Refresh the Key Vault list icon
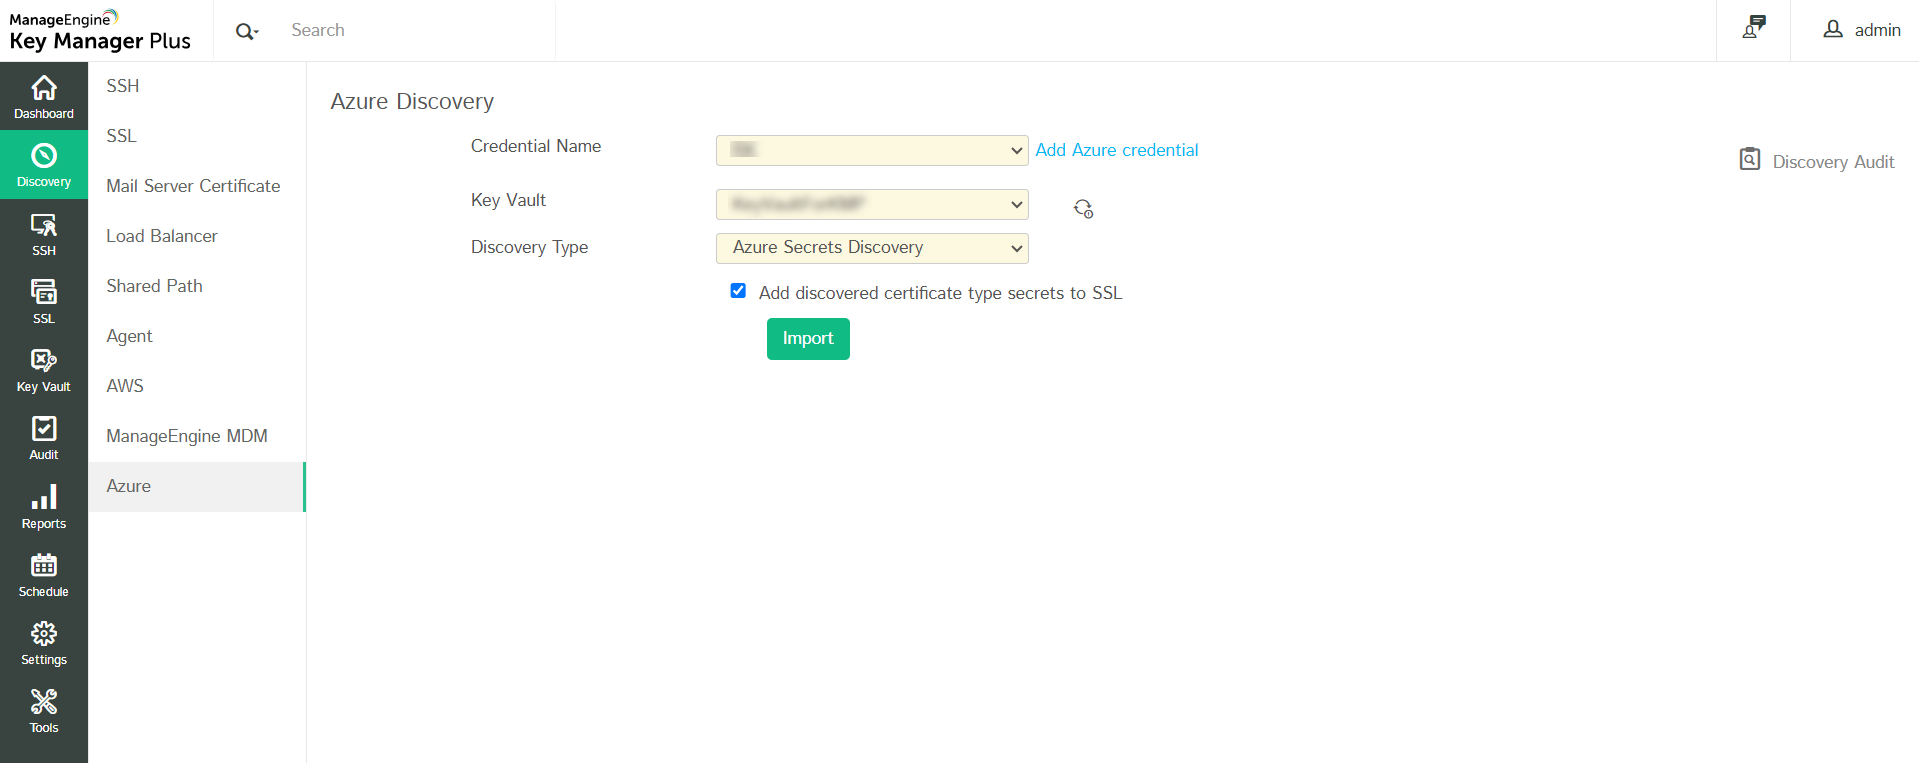This screenshot has height=763, width=1919. (x=1083, y=208)
